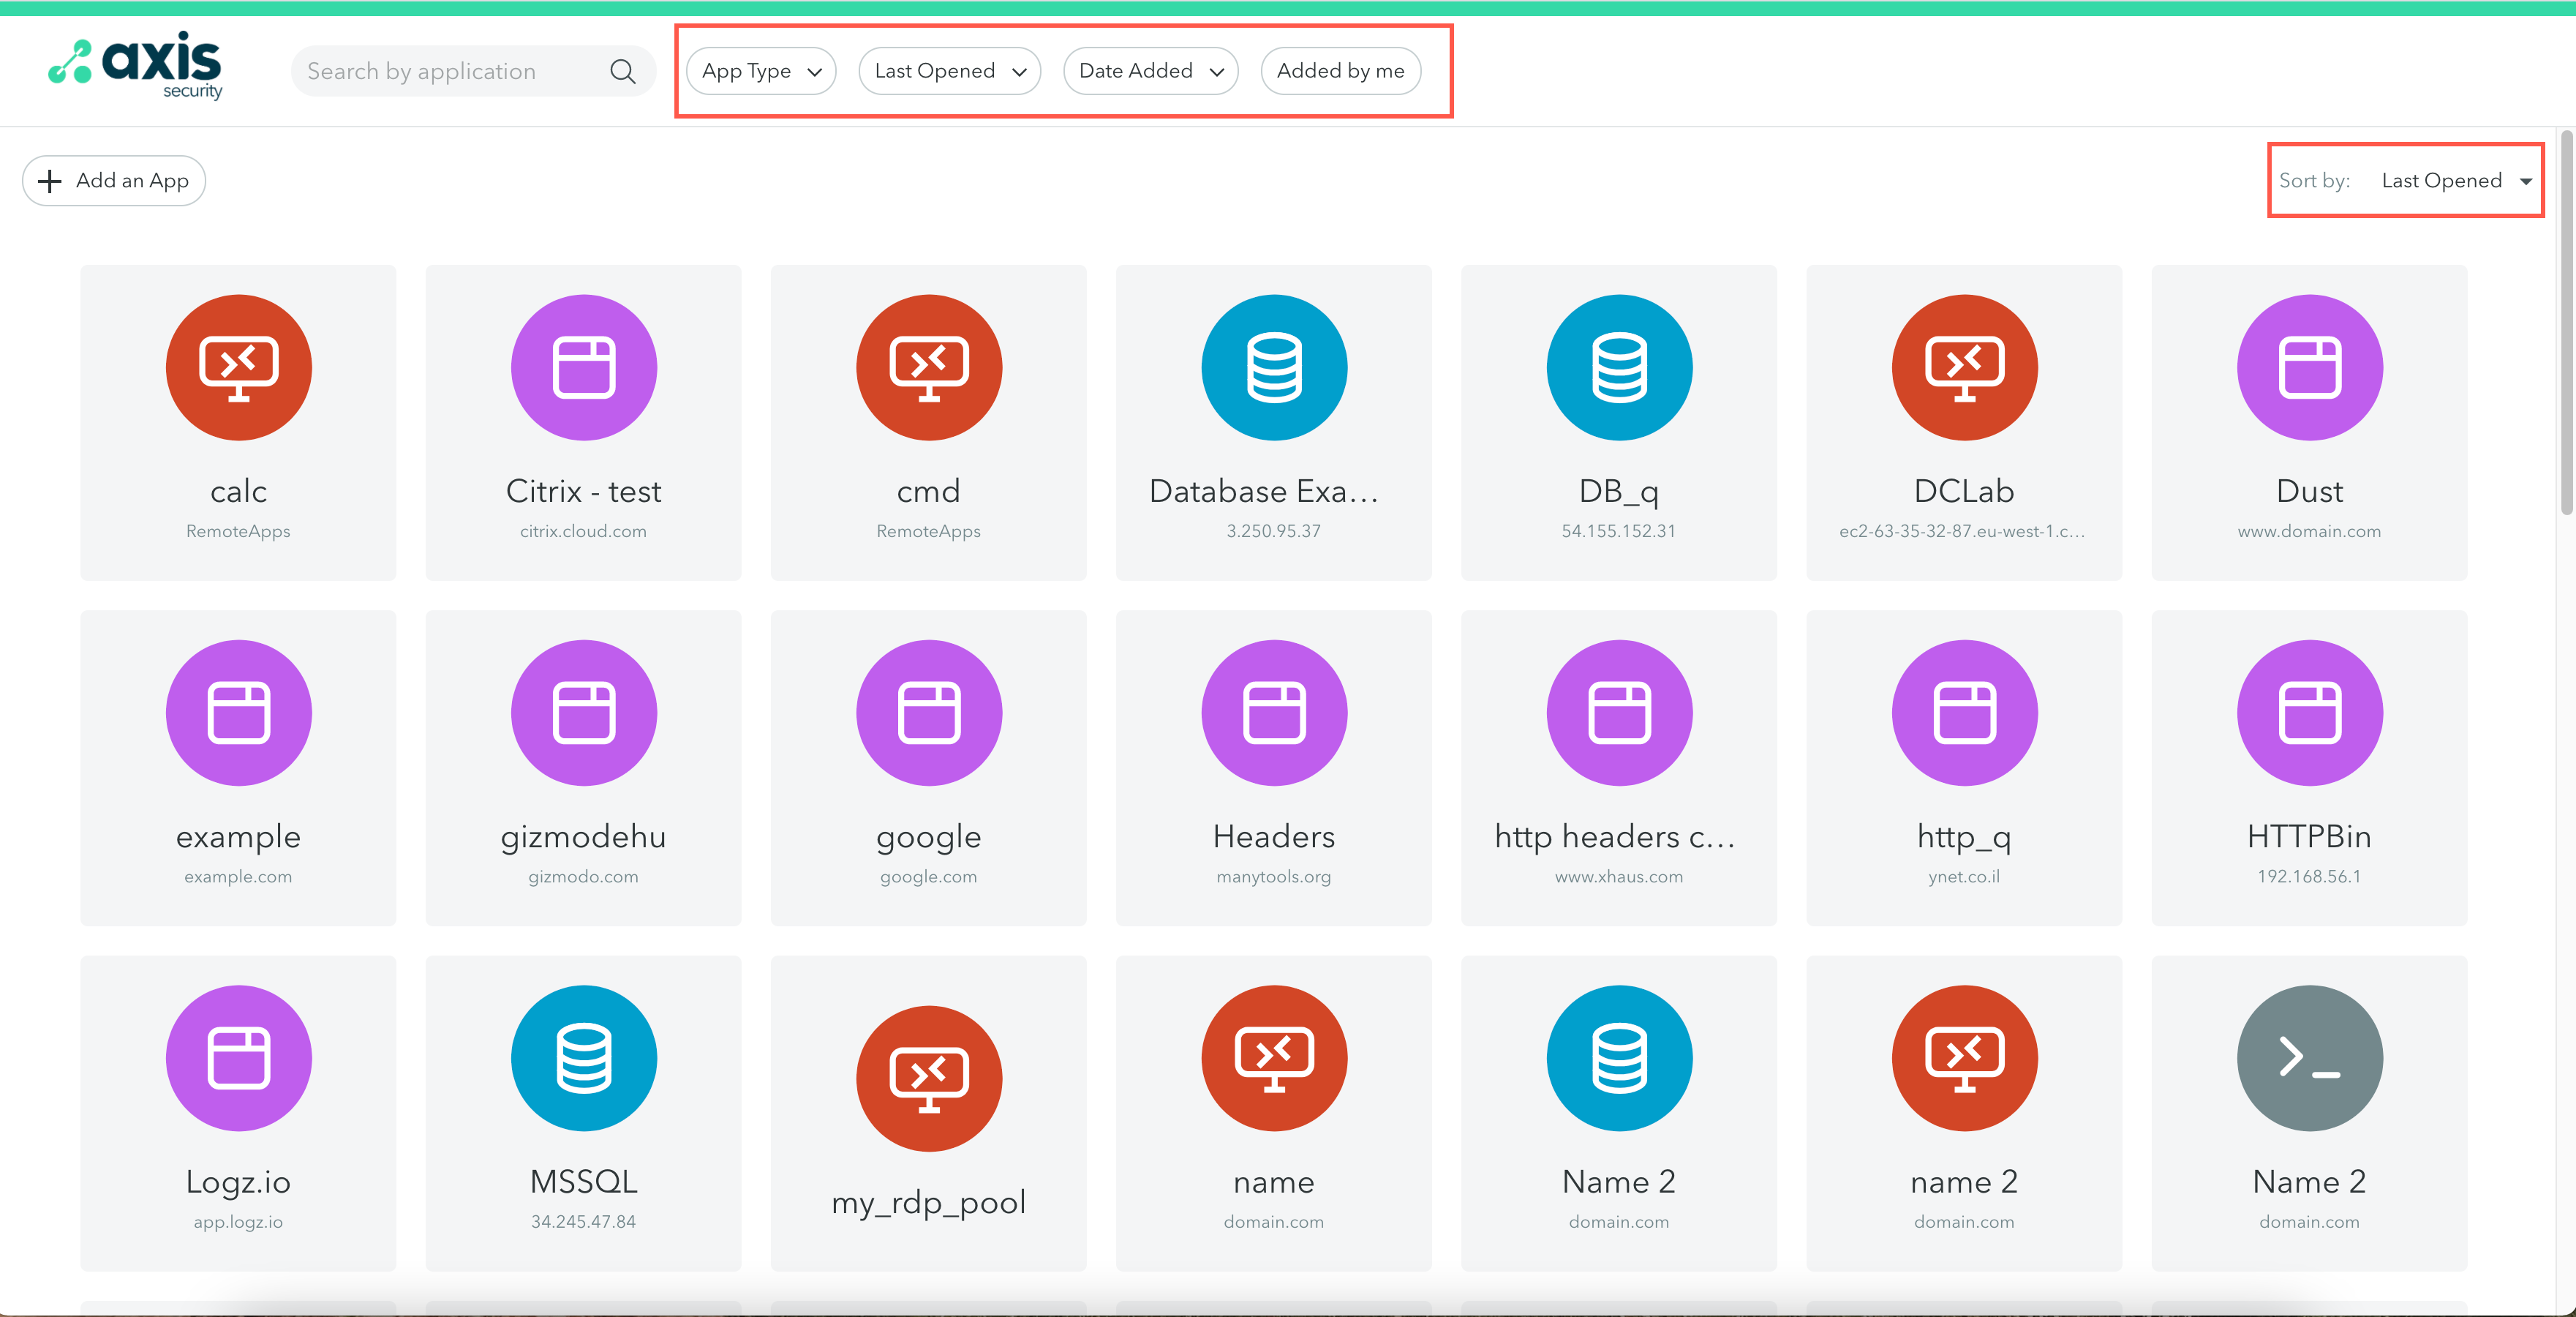Image resolution: width=2576 pixels, height=1317 pixels.
Task: Open the Date Added filter dropdown
Action: 1151,71
